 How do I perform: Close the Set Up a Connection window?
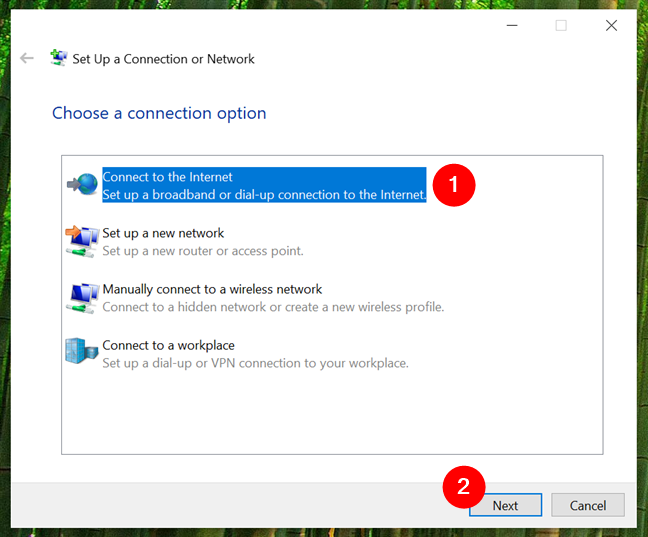click(x=611, y=26)
